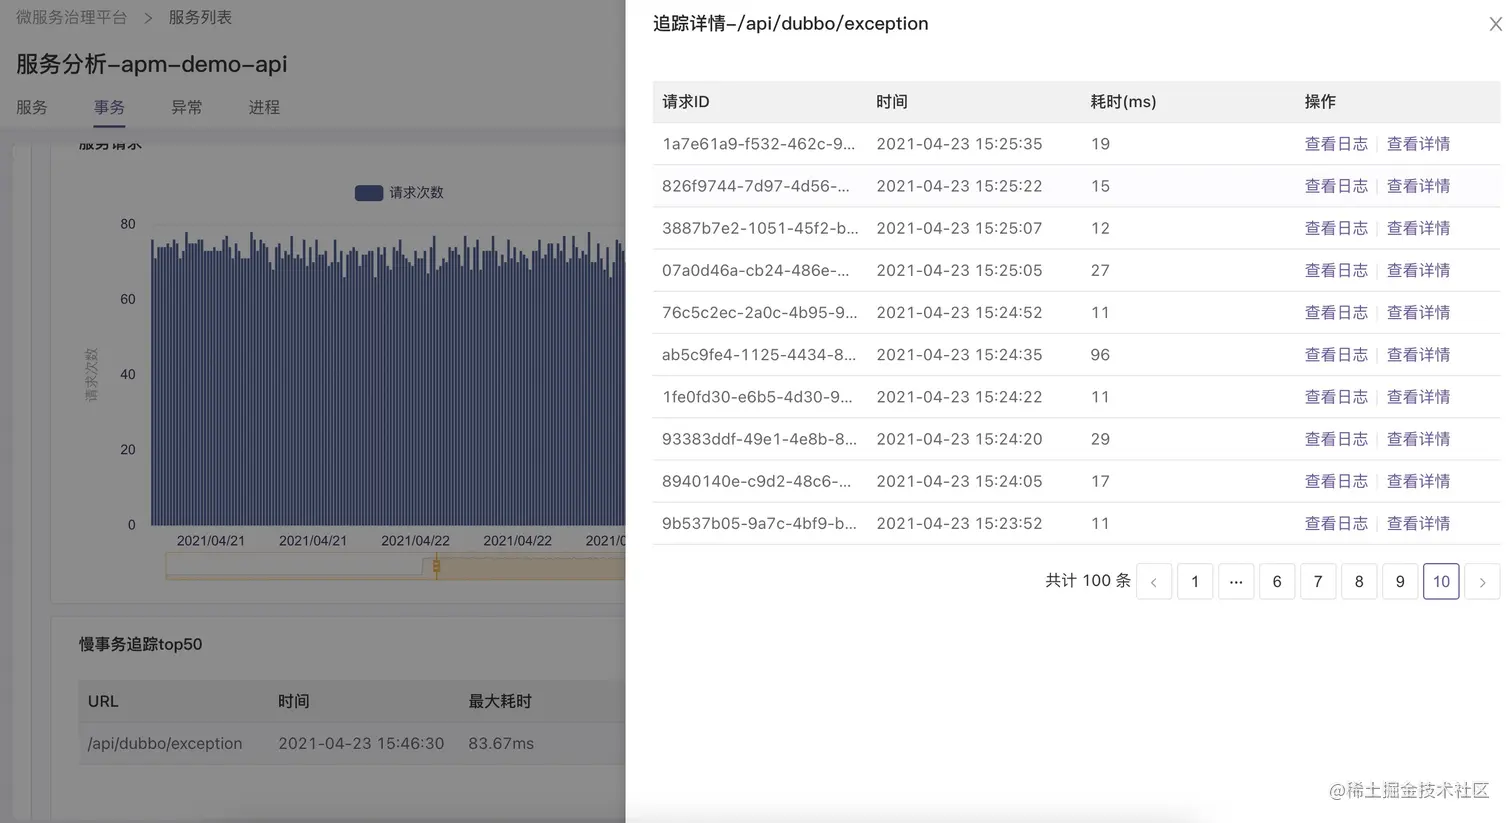
Task: Click 查看详情 for request 826f9744-7d97
Action: pyautogui.click(x=1418, y=186)
